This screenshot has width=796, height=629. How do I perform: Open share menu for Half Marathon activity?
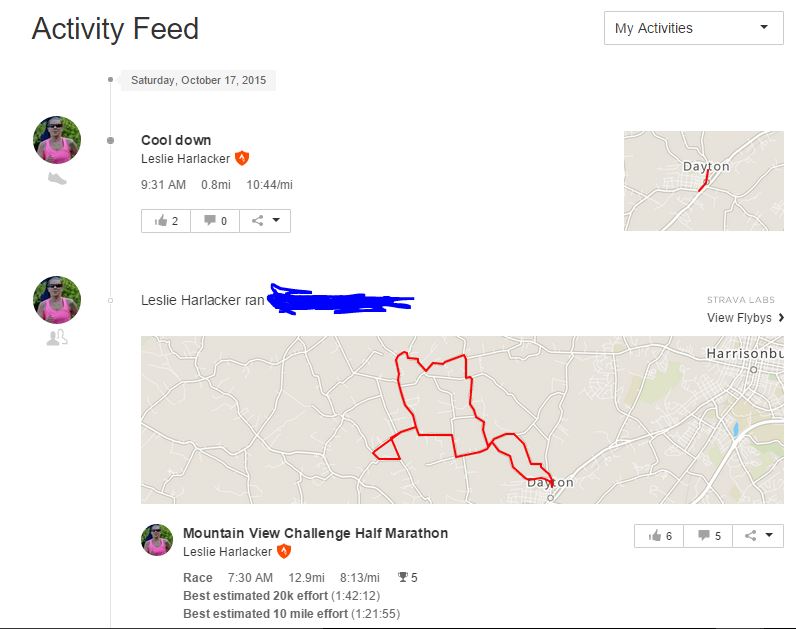pyautogui.click(x=758, y=536)
